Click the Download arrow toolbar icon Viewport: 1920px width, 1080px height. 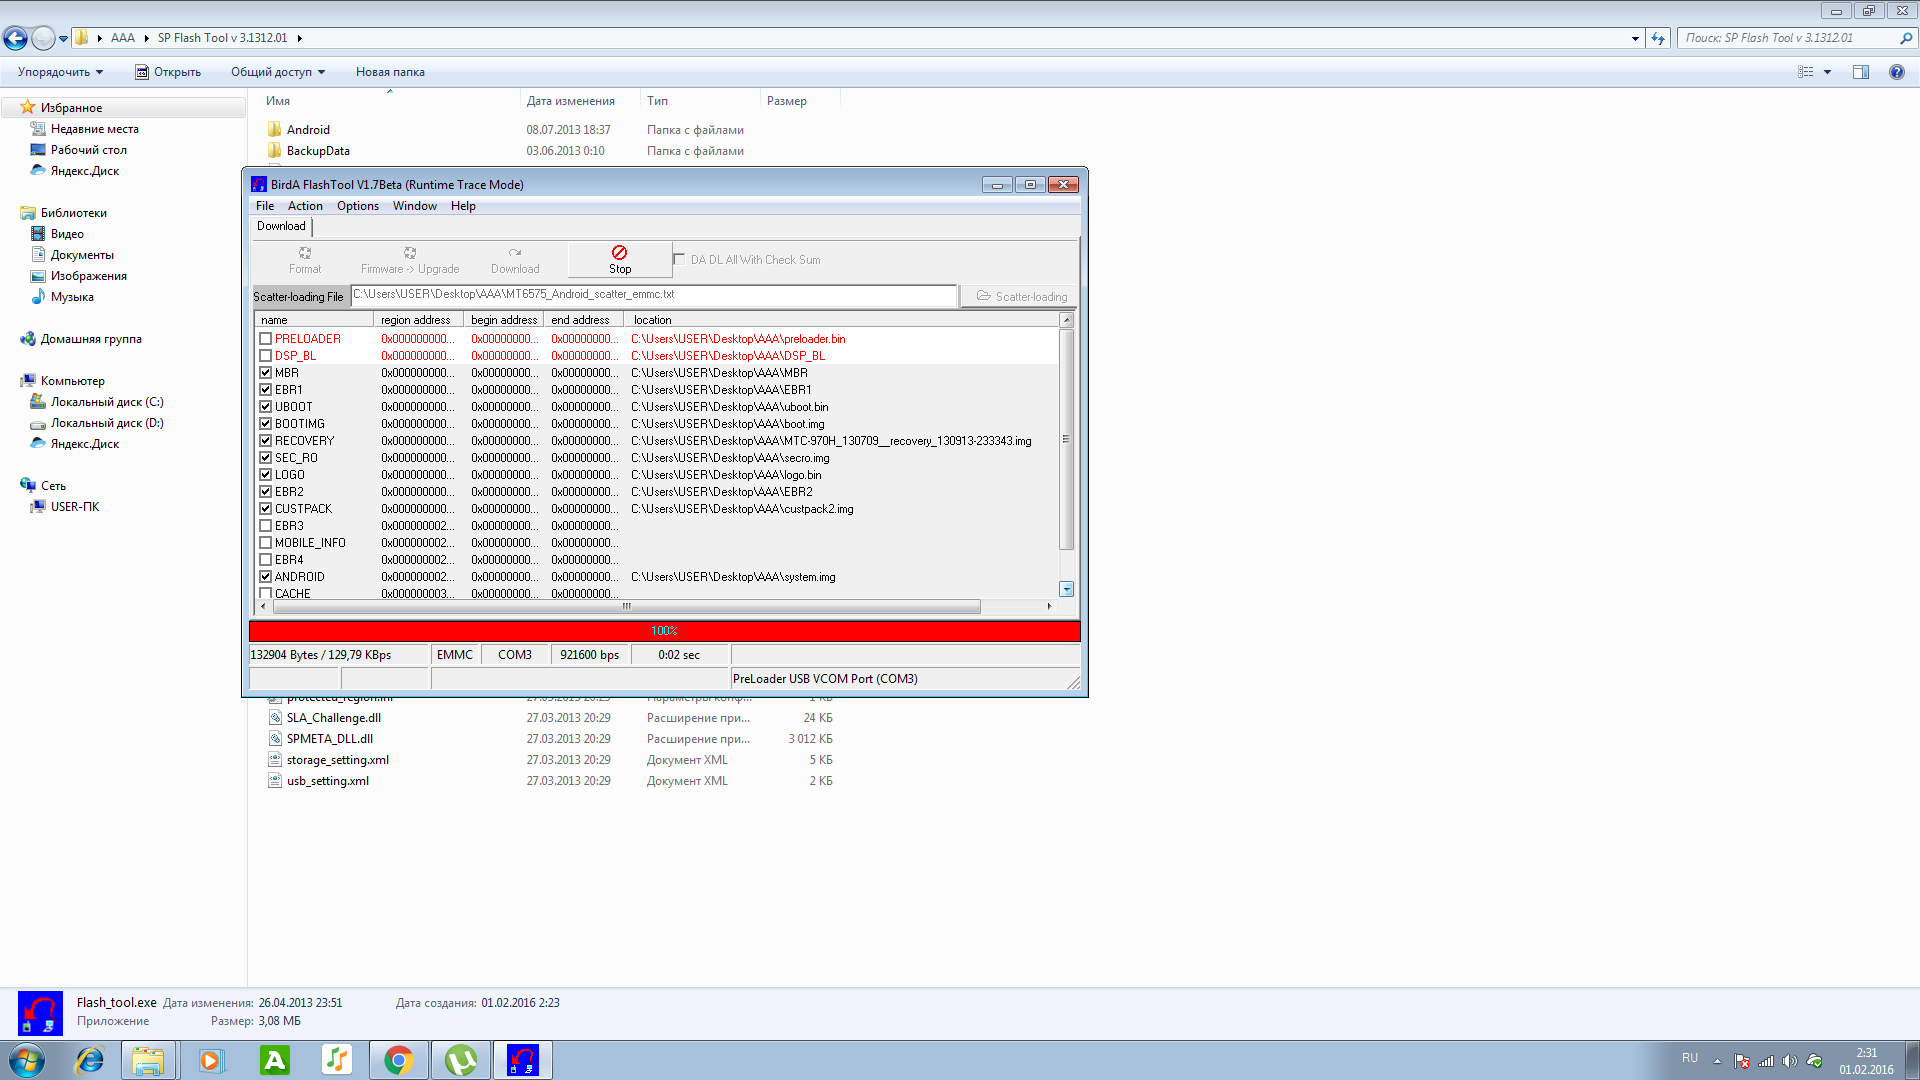coord(515,253)
